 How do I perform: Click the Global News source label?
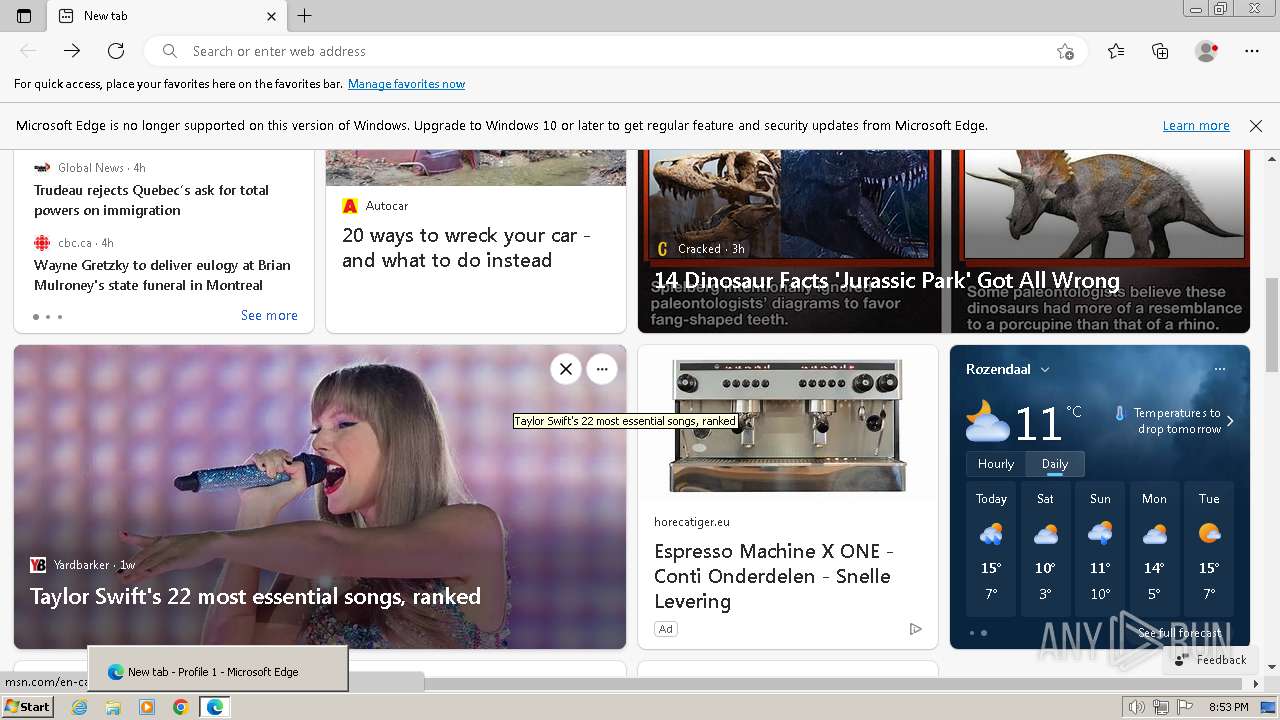pos(91,168)
